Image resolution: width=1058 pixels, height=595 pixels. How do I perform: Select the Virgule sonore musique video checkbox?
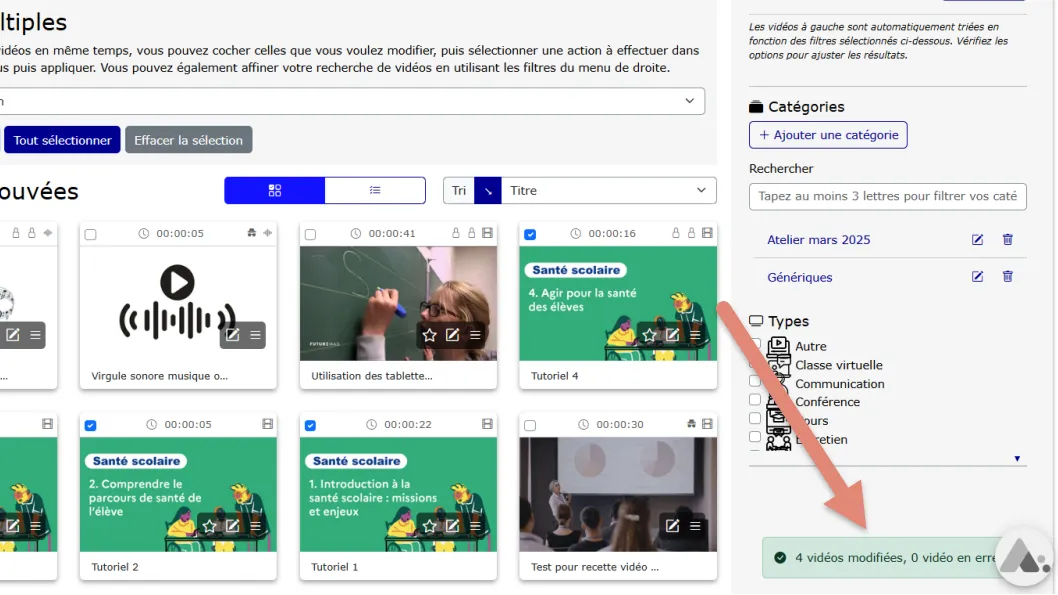[x=90, y=235]
